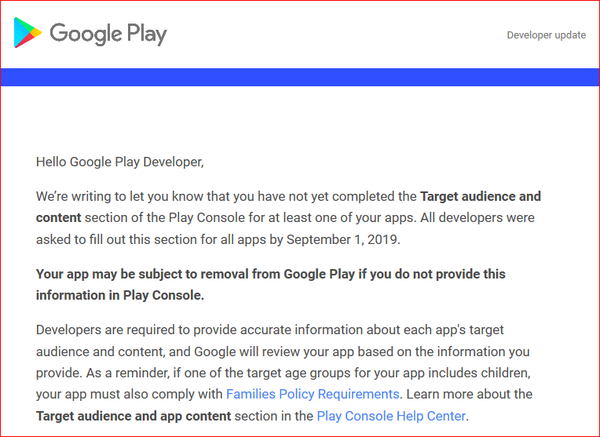600x437 pixels.
Task: Click the "September 1, 2019" deadline text
Action: [342, 240]
